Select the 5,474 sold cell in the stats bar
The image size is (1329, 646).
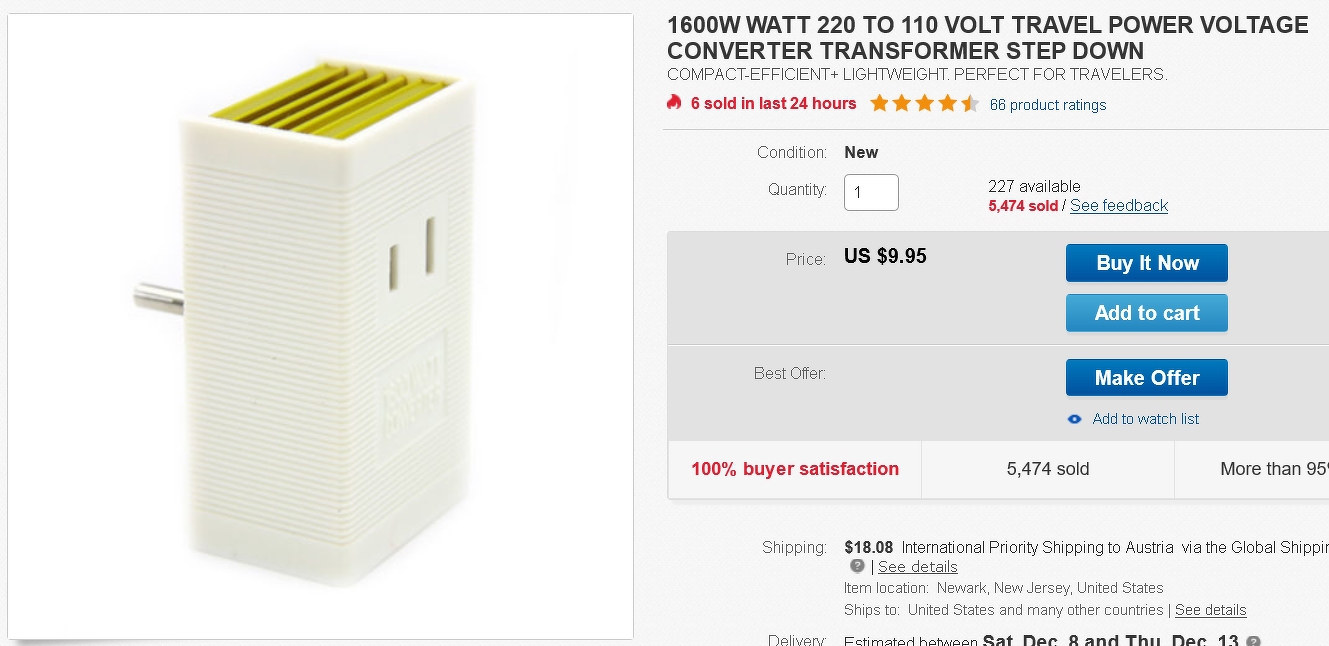click(1048, 469)
